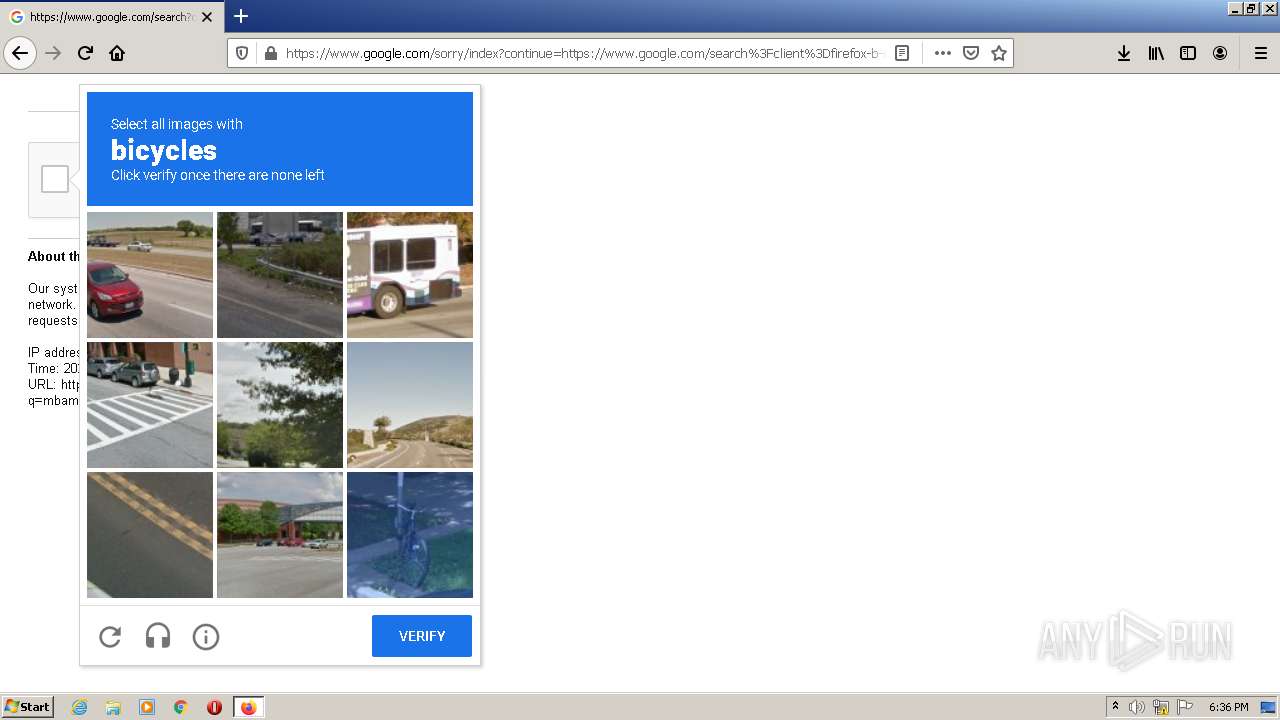This screenshot has height=720, width=1280.
Task: Open the Opera taskbar icon
Action: 214,707
